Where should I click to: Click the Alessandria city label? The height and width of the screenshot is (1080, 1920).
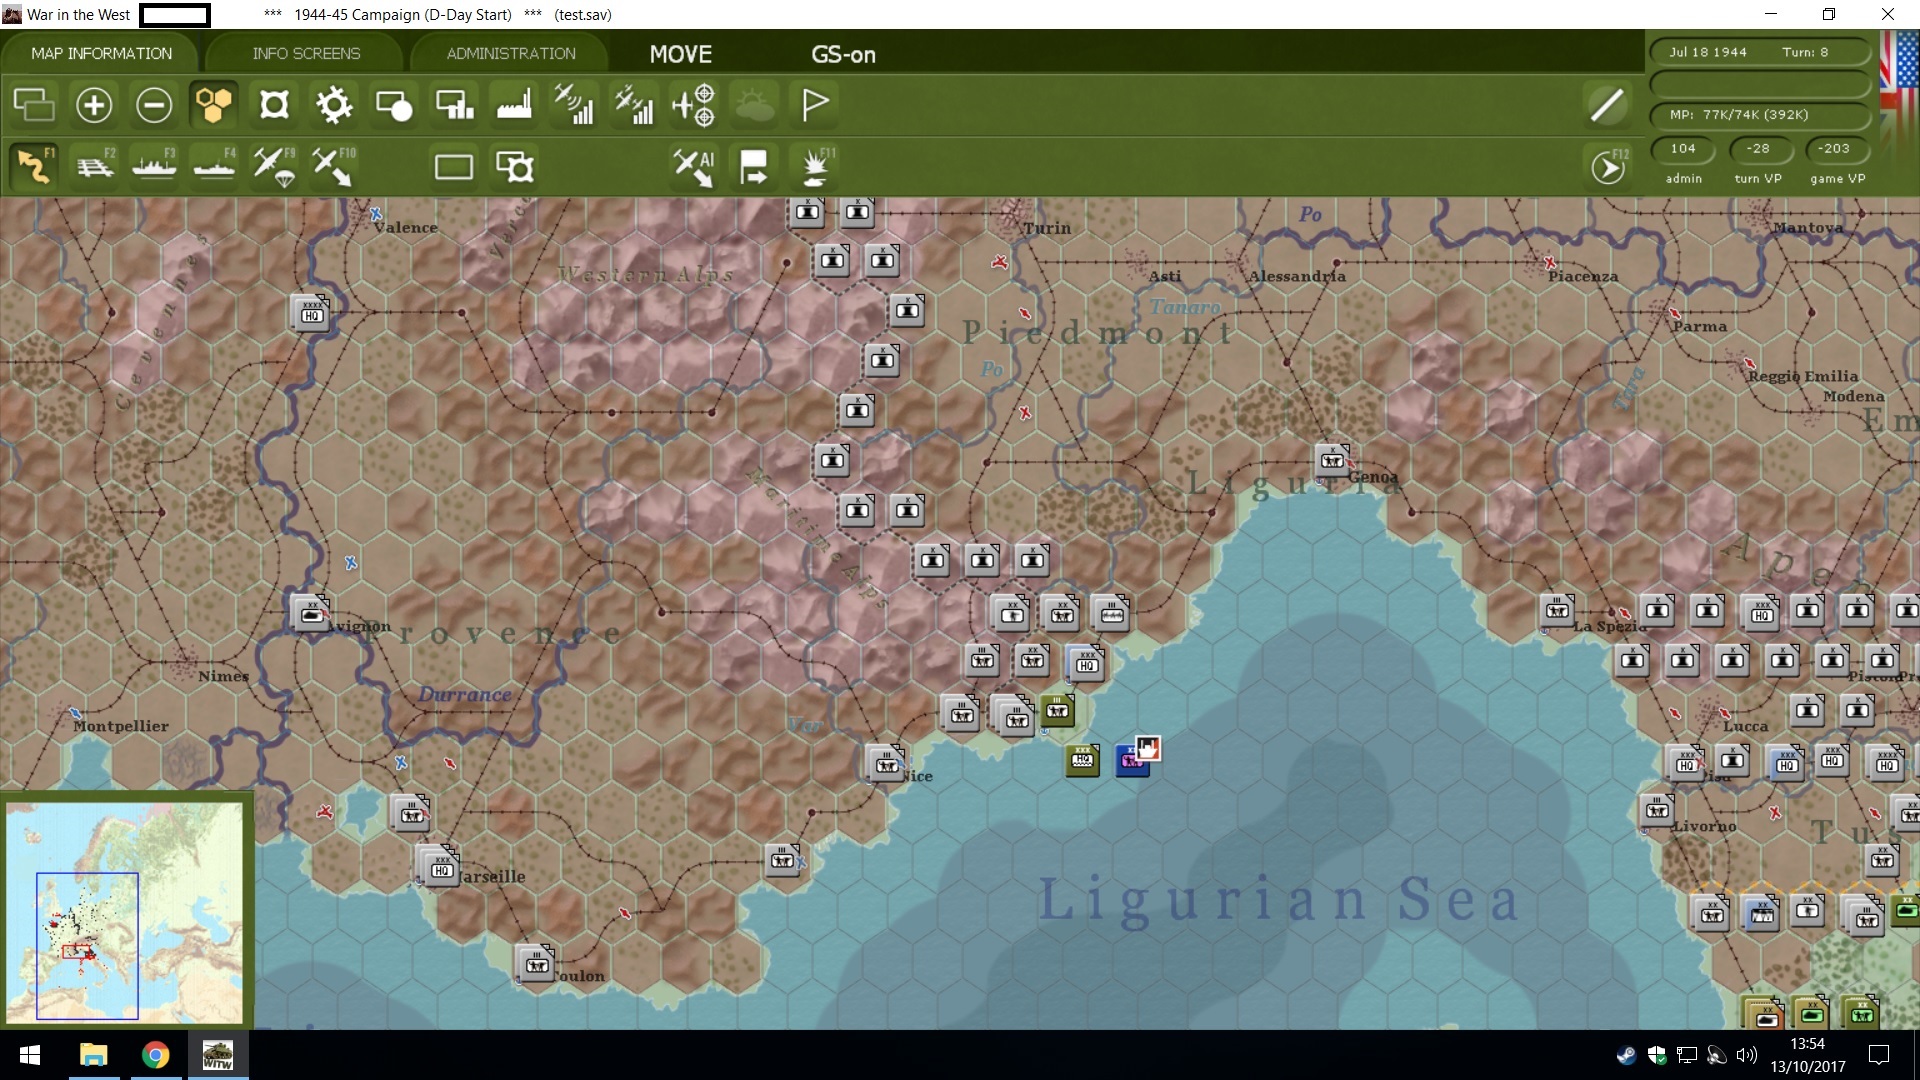click(1297, 276)
